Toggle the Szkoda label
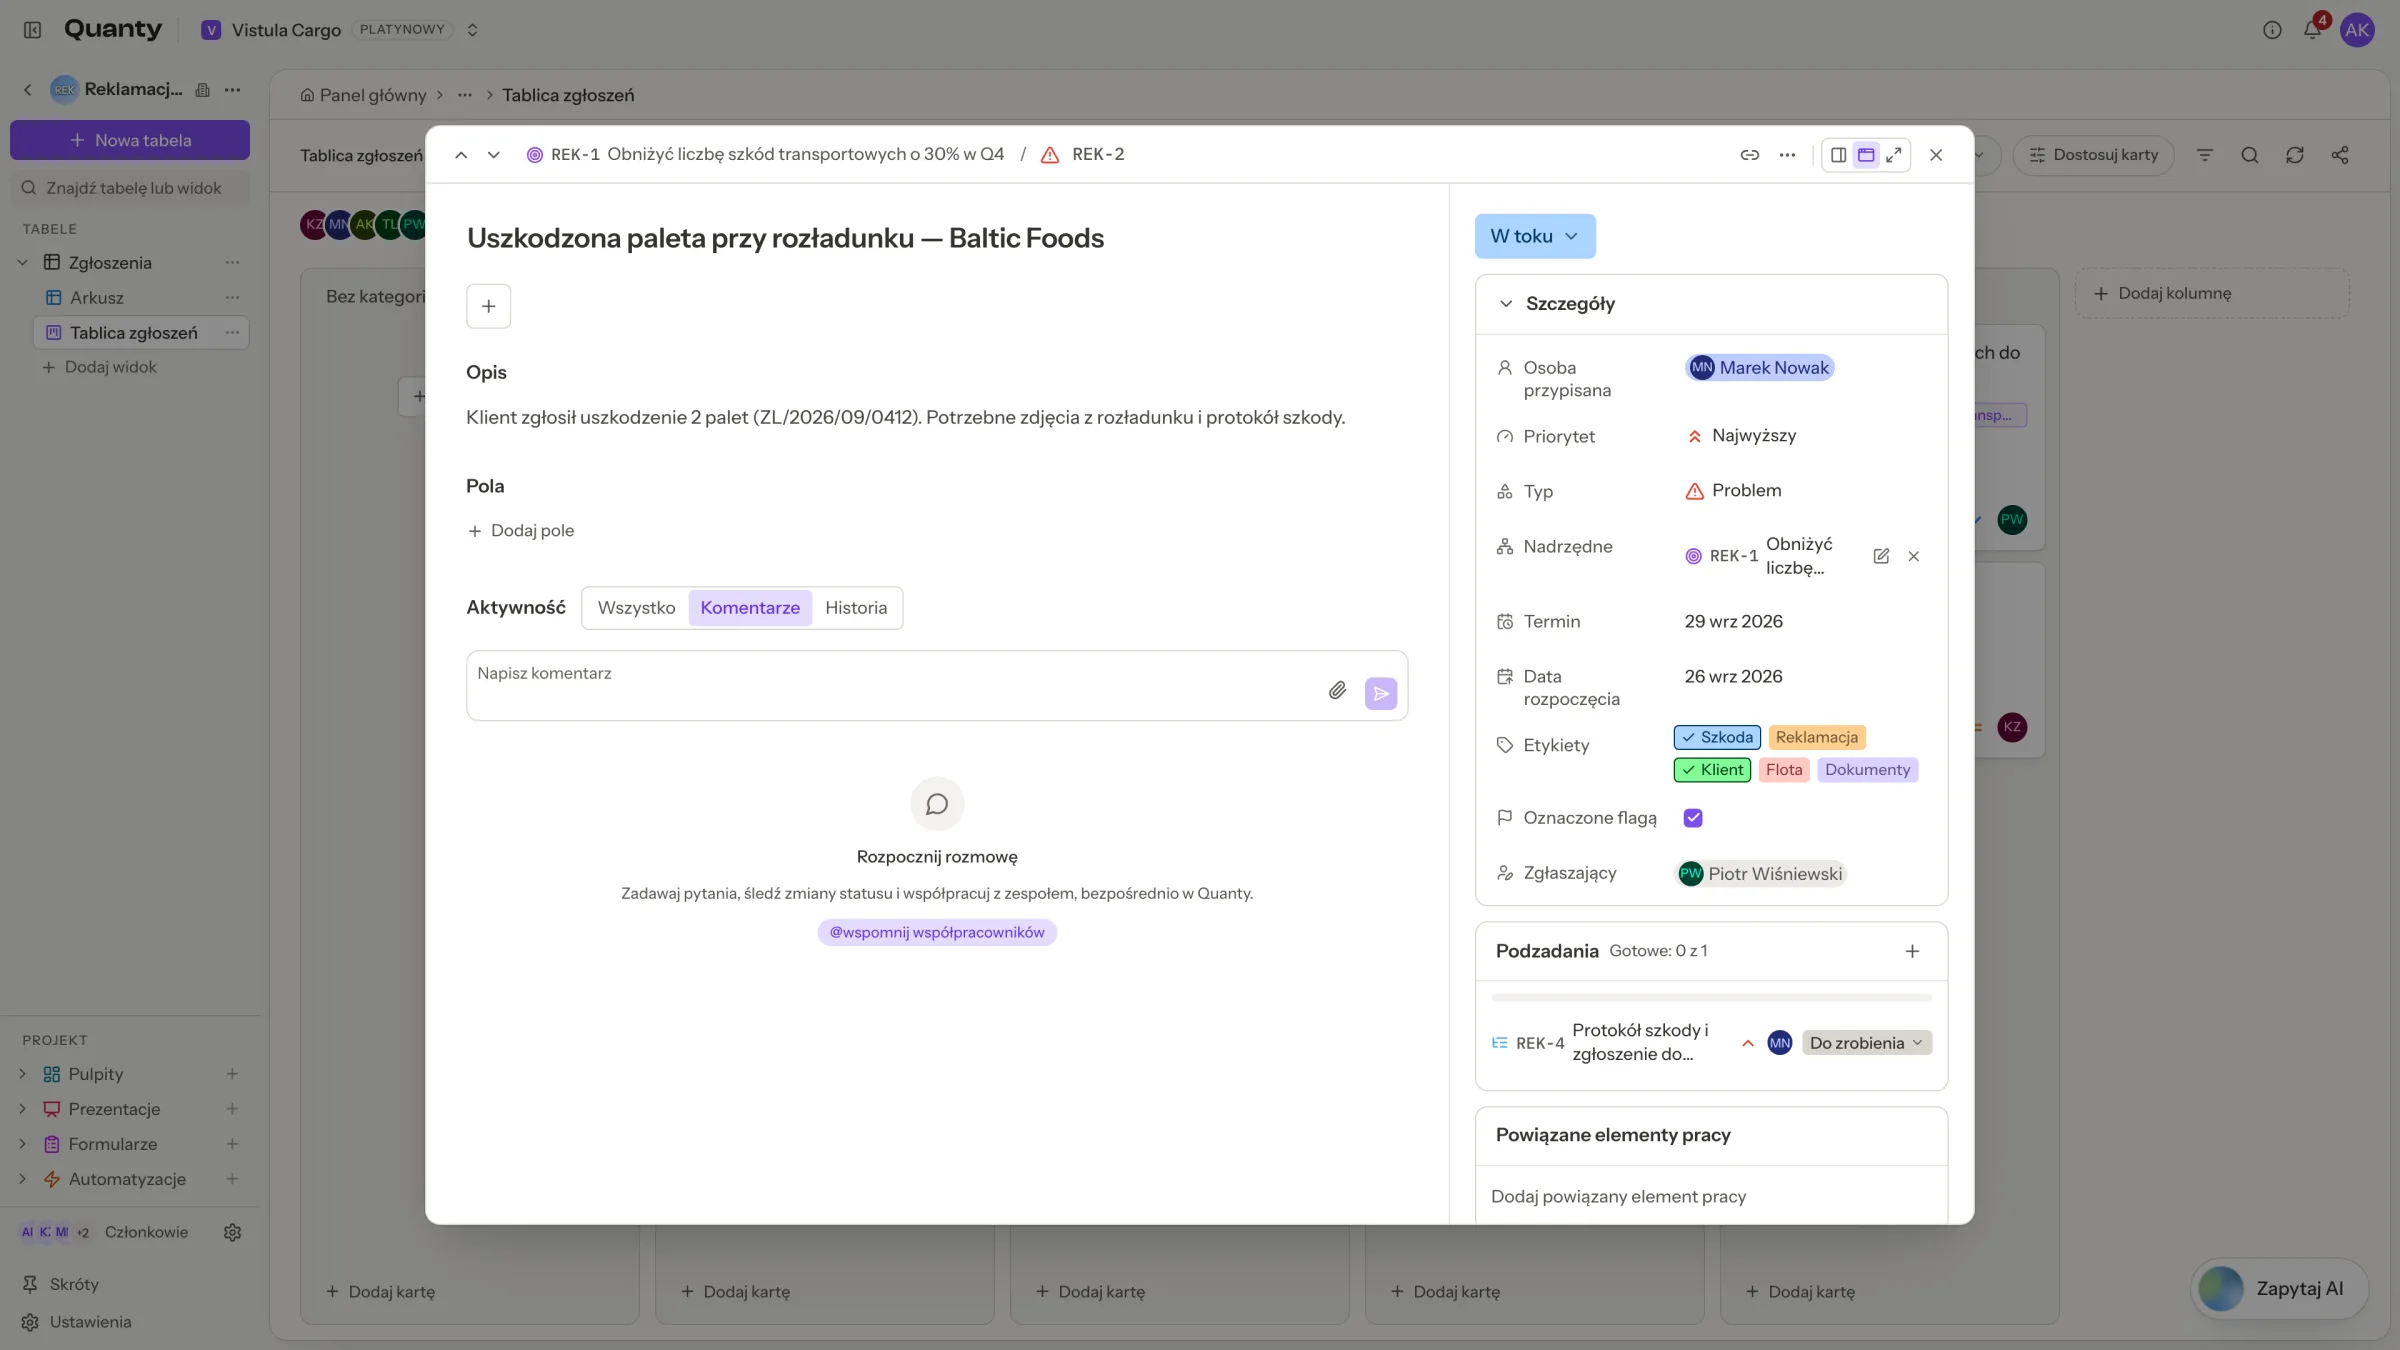Viewport: 2400px width, 1350px height. pos(1717,737)
